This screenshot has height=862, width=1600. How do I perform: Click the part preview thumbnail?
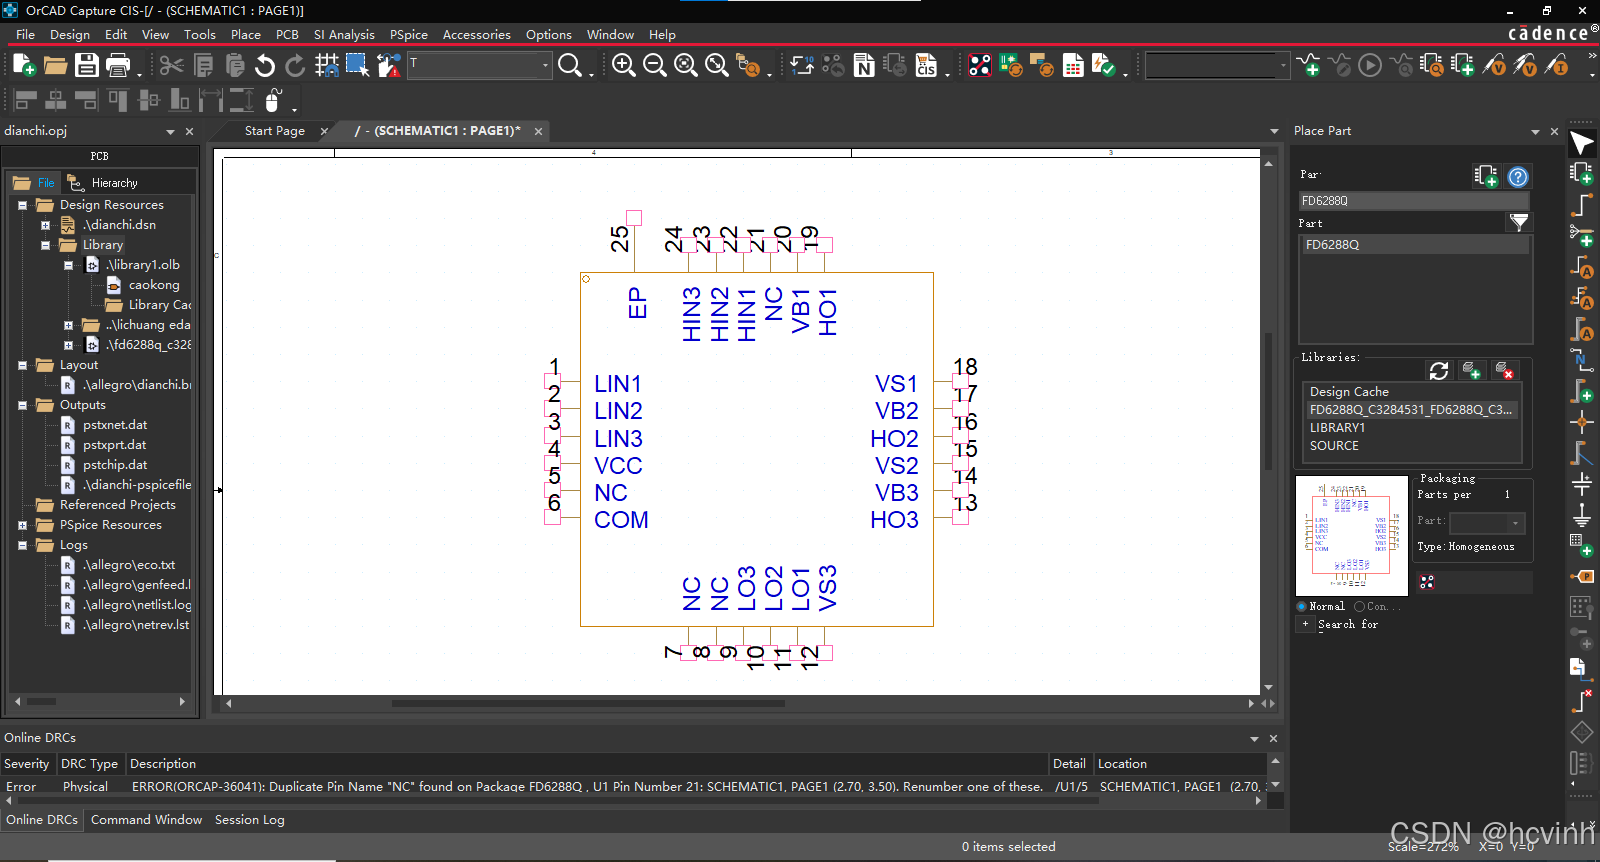[1352, 536]
